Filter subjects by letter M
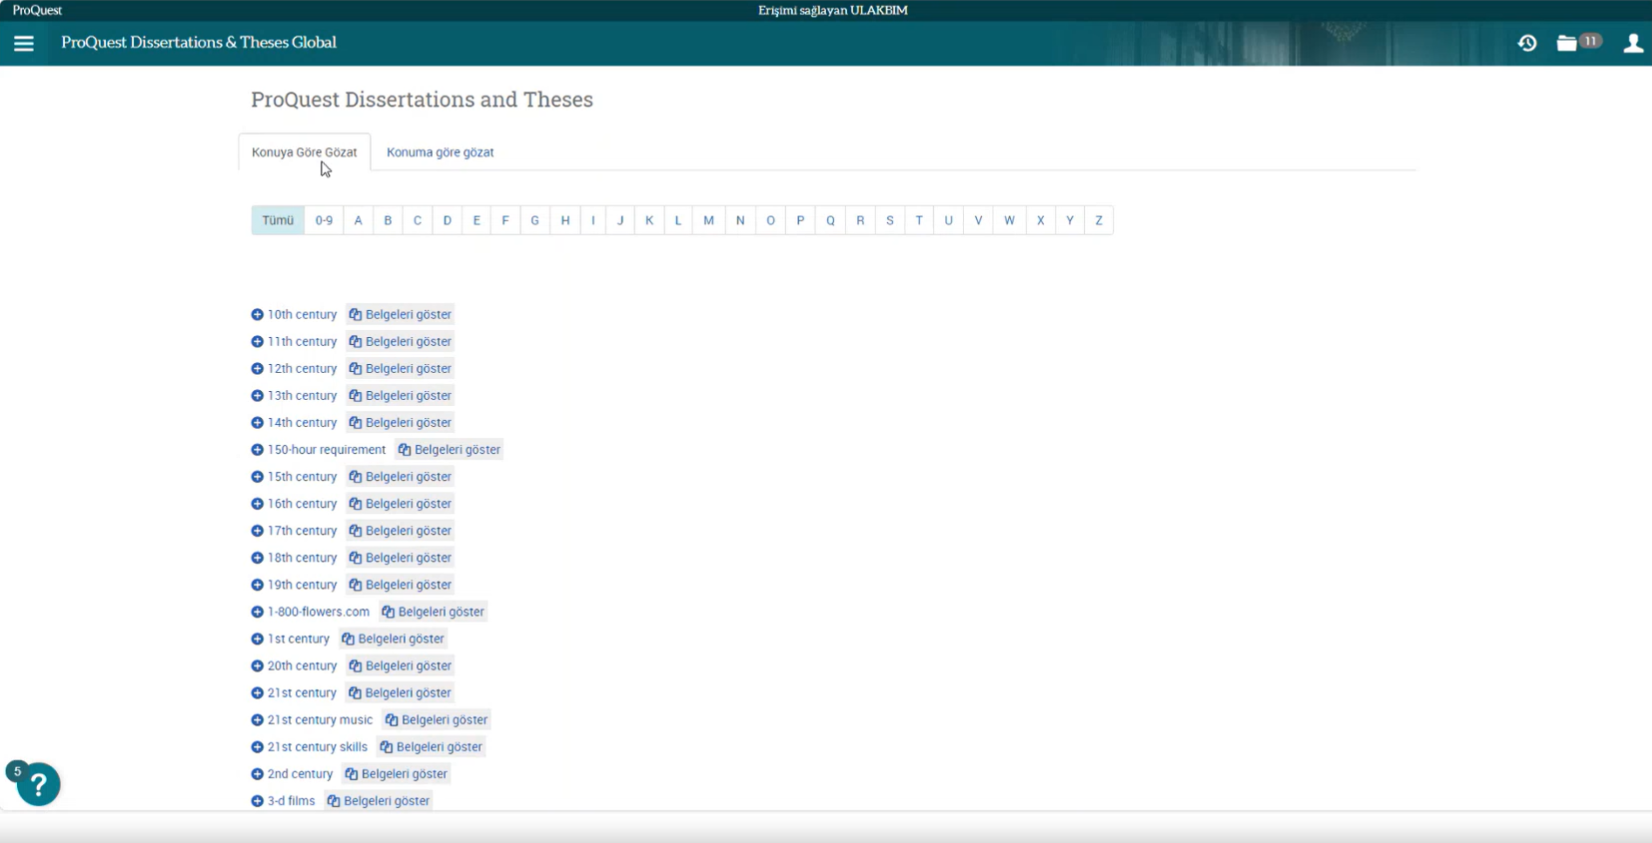Viewport: 1652px width, 843px height. (x=708, y=221)
